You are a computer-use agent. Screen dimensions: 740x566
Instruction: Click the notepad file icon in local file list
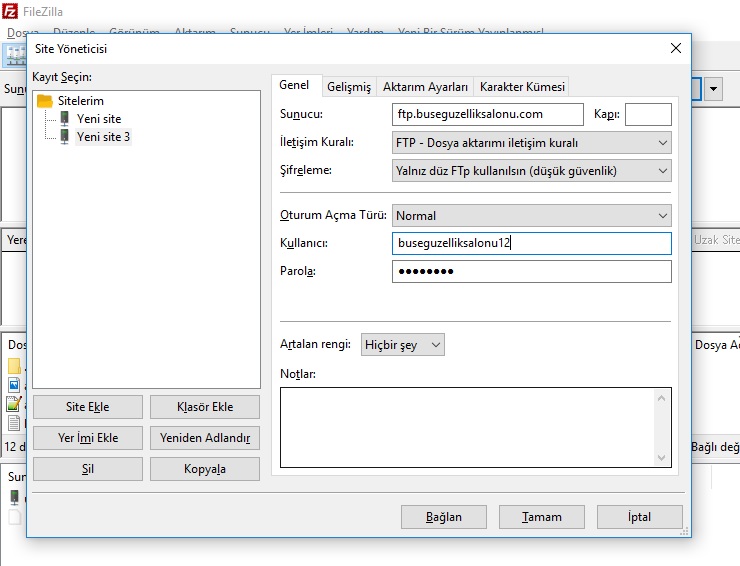tap(14, 404)
